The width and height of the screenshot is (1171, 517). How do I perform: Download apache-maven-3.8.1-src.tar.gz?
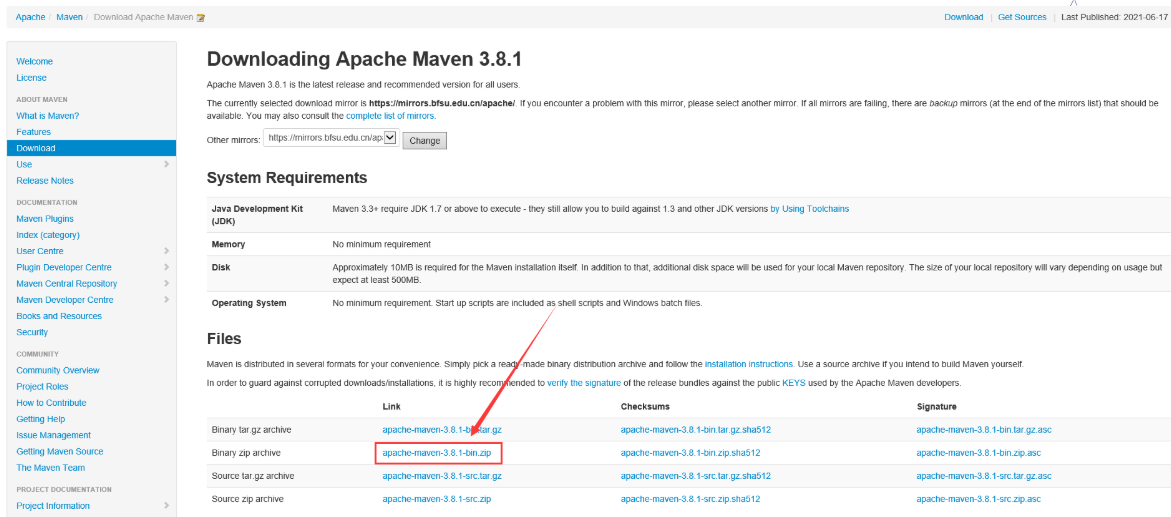coord(441,476)
